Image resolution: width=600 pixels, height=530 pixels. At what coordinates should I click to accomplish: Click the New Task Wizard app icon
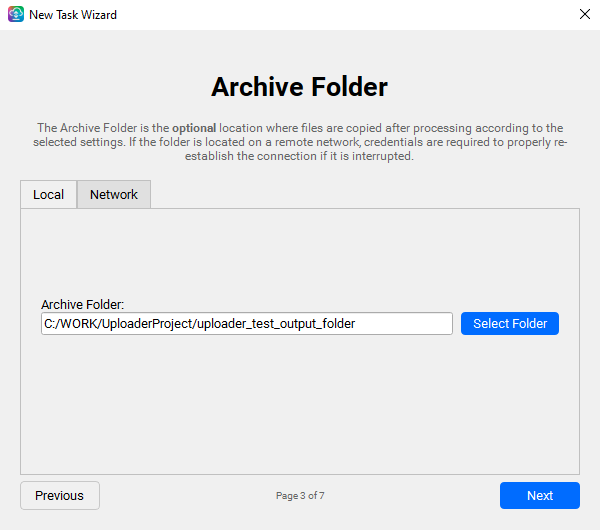[x=16, y=15]
